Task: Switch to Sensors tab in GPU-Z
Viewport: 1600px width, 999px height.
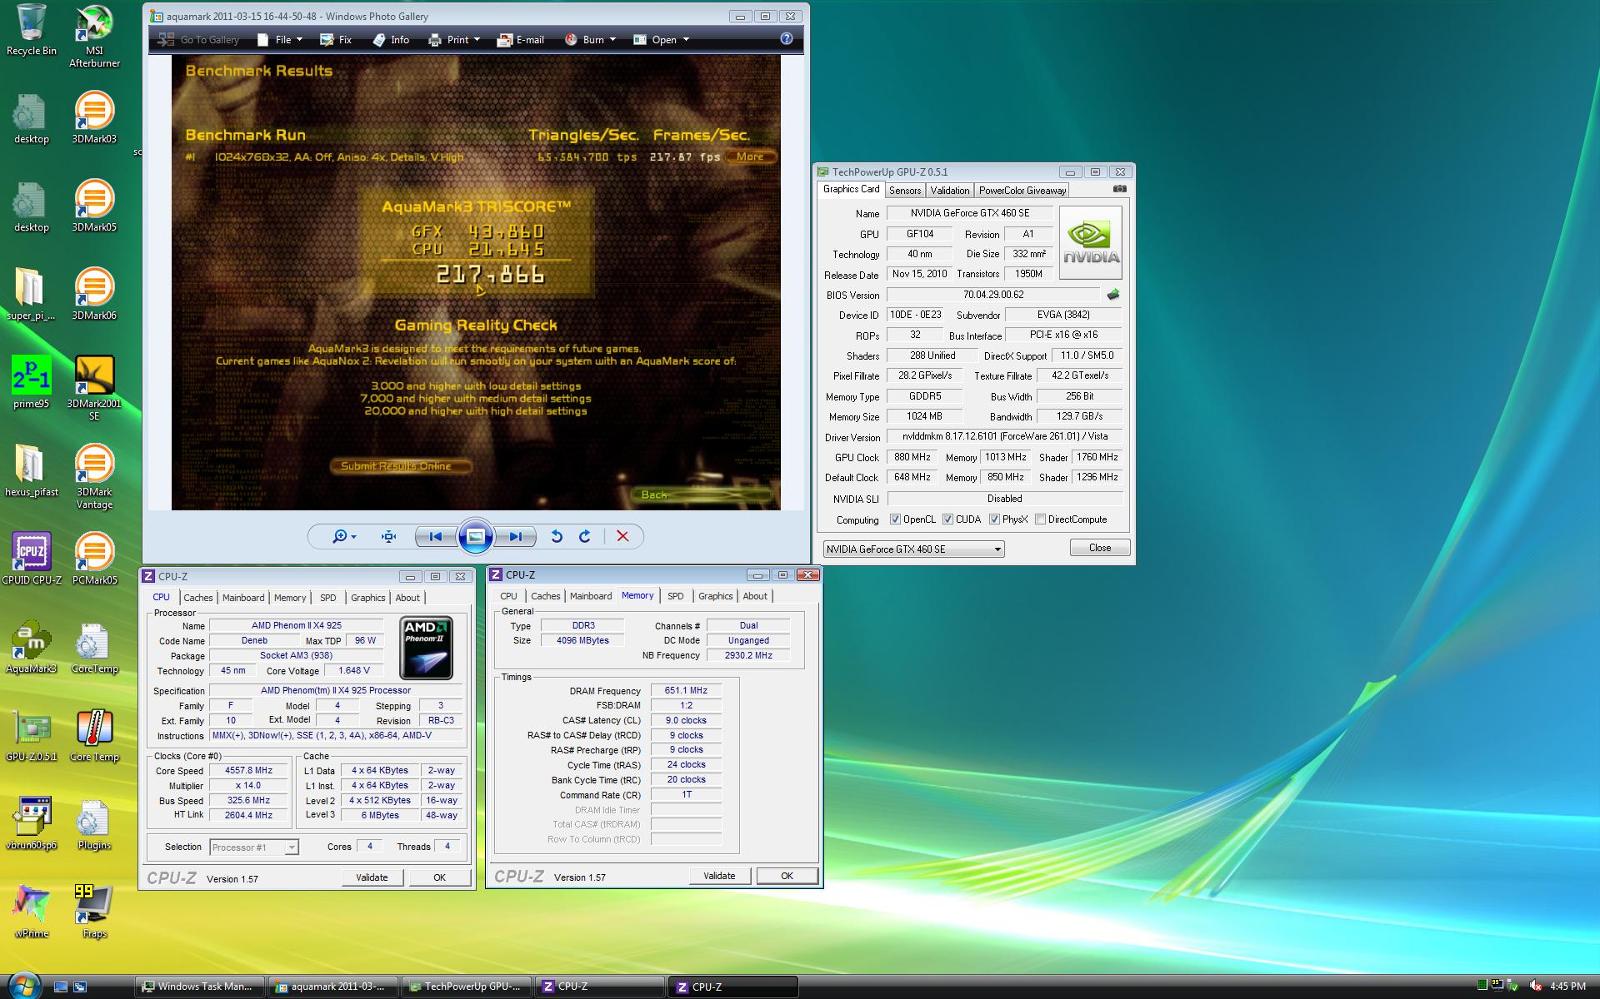Action: click(x=905, y=190)
